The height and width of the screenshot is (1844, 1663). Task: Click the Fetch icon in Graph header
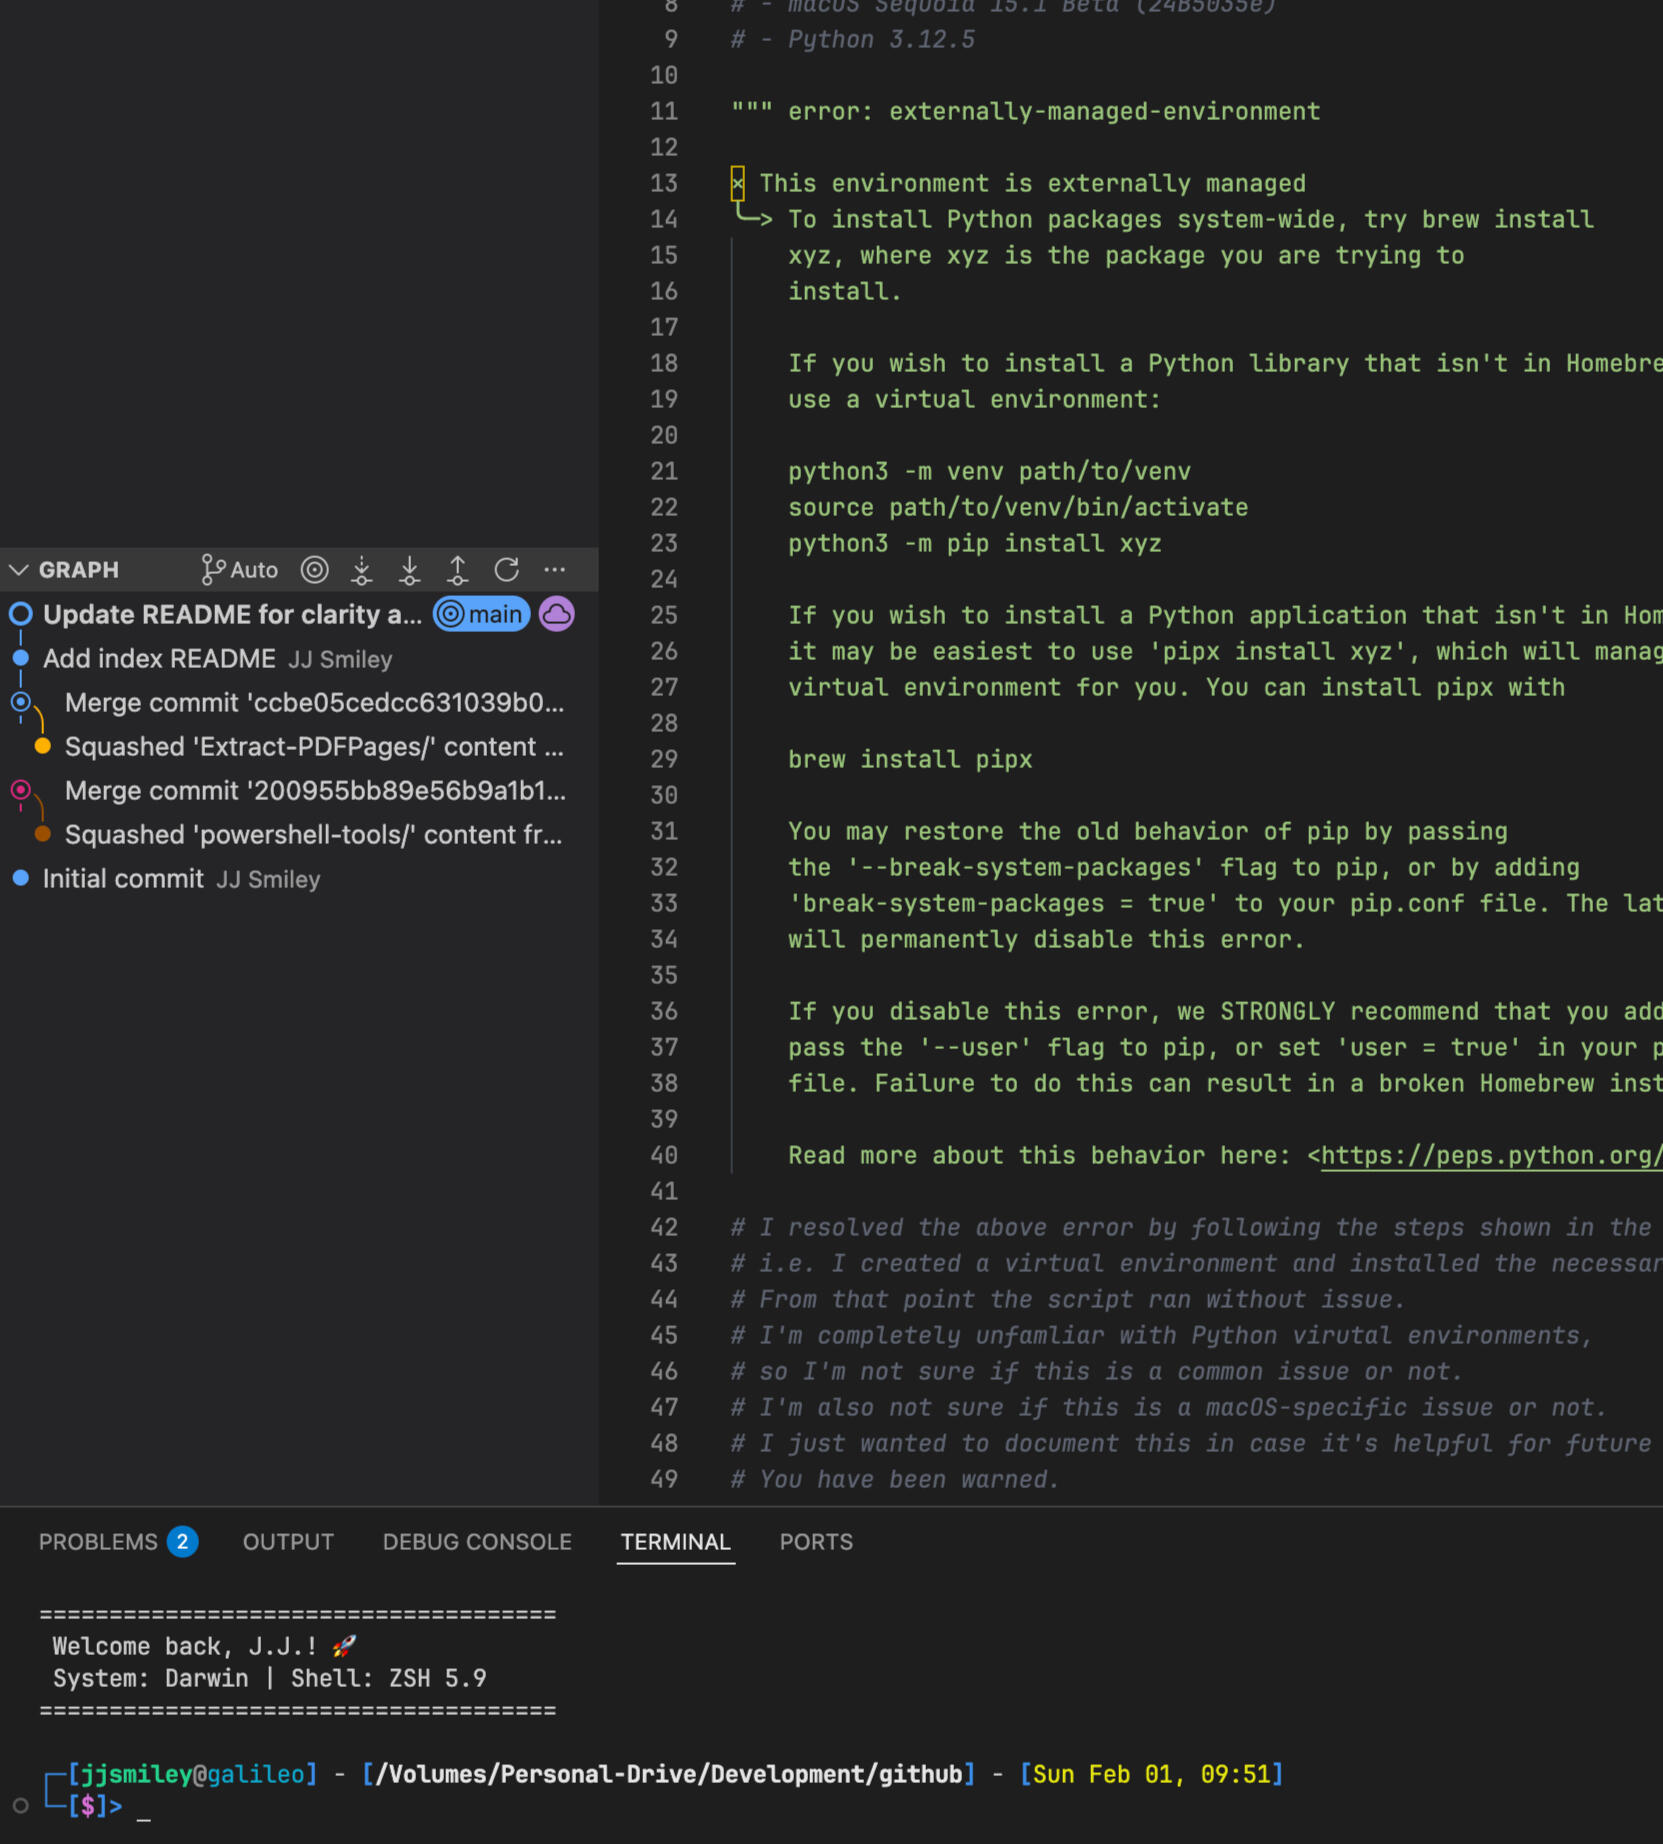click(362, 570)
